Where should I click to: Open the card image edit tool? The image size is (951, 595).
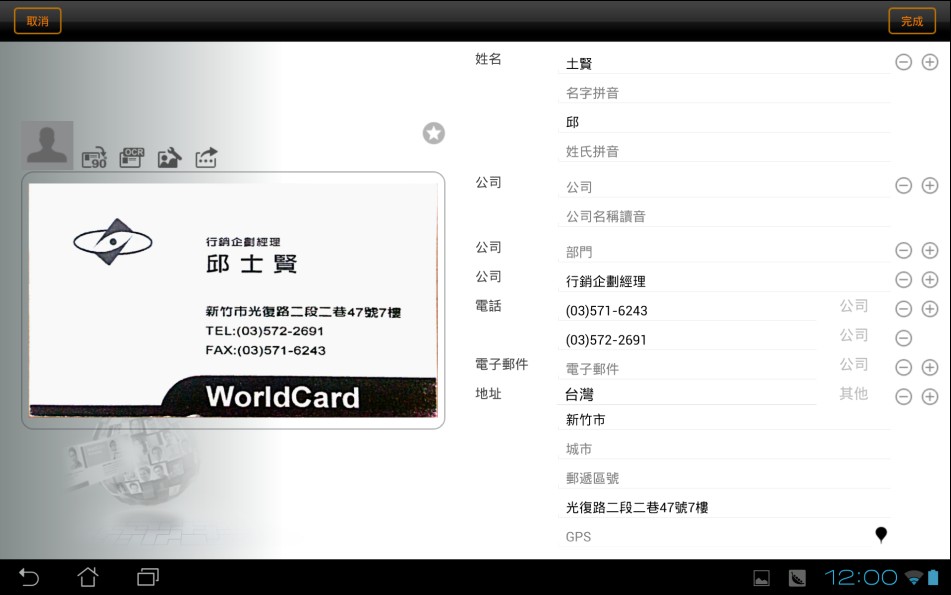(x=169, y=157)
